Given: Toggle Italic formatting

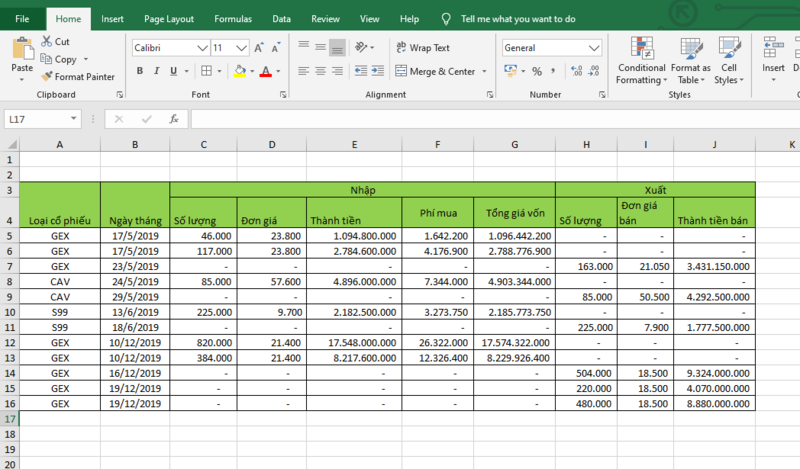Looking at the screenshot, I should tap(157, 71).
